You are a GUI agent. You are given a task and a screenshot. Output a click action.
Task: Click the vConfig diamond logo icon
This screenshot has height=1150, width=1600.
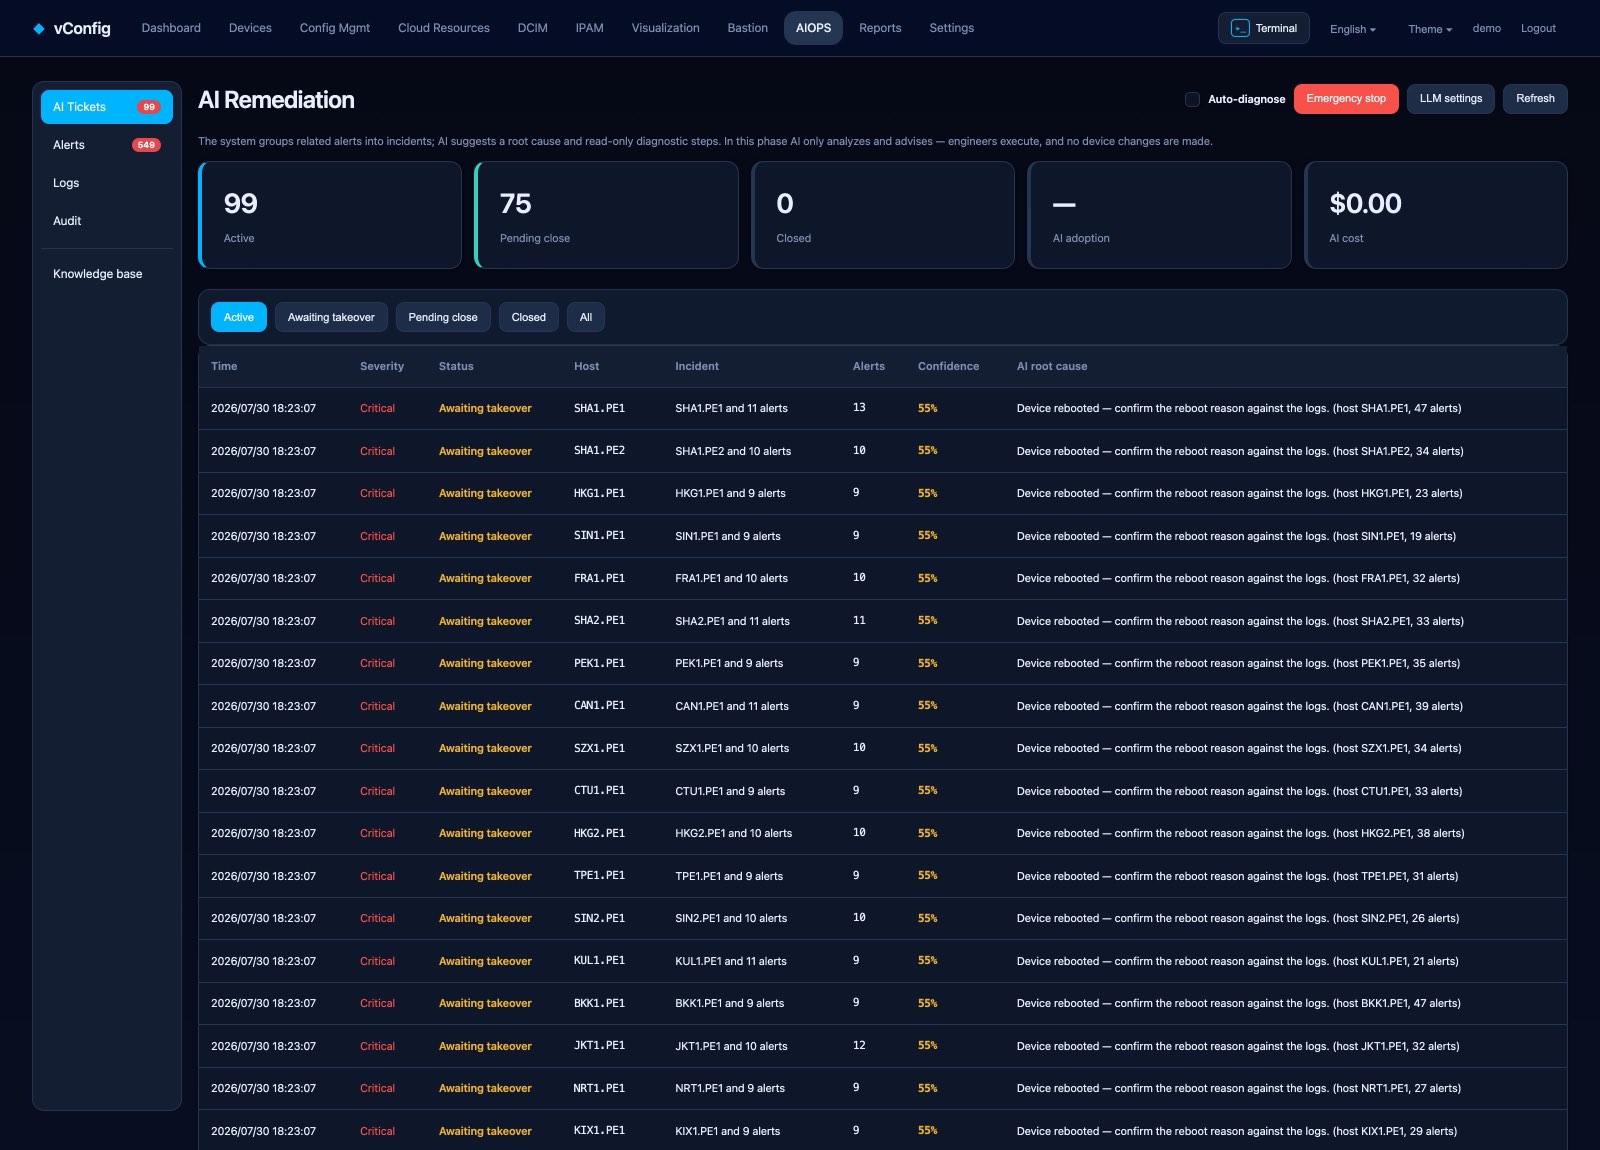pos(39,28)
